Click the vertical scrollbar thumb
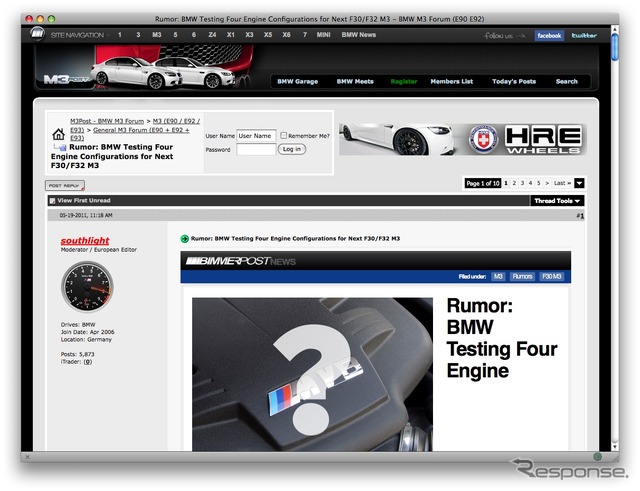The width and height of the screenshot is (640, 491). click(x=615, y=48)
